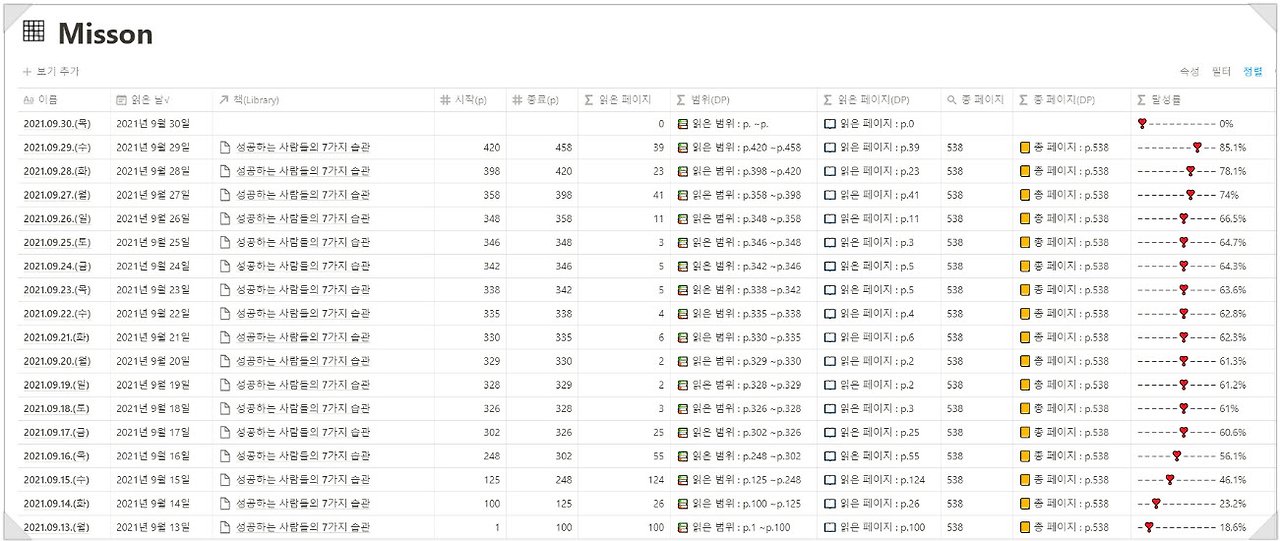Click the book-stack icon in the 2021.09.15.(수) row
The image size is (1280, 541).
tap(683, 480)
